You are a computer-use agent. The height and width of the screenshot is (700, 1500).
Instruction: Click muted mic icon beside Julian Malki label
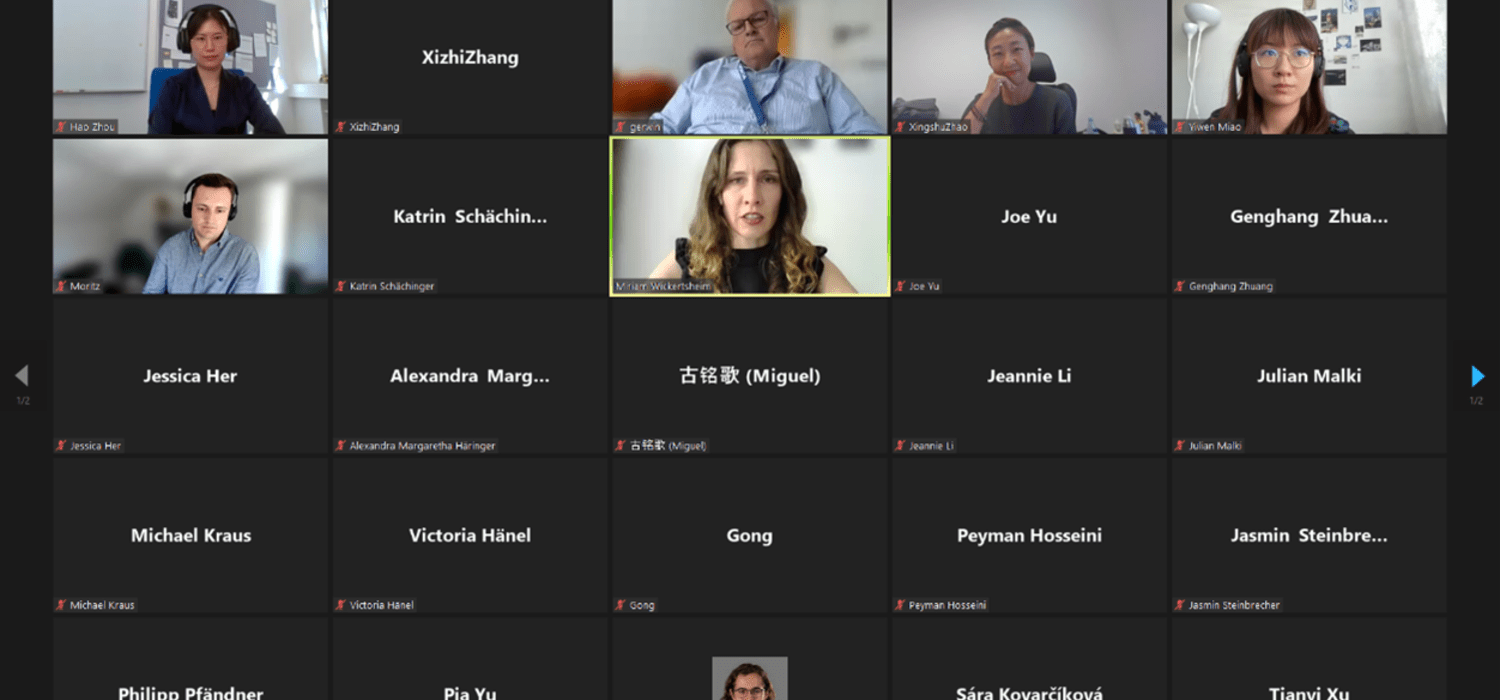click(x=1180, y=446)
